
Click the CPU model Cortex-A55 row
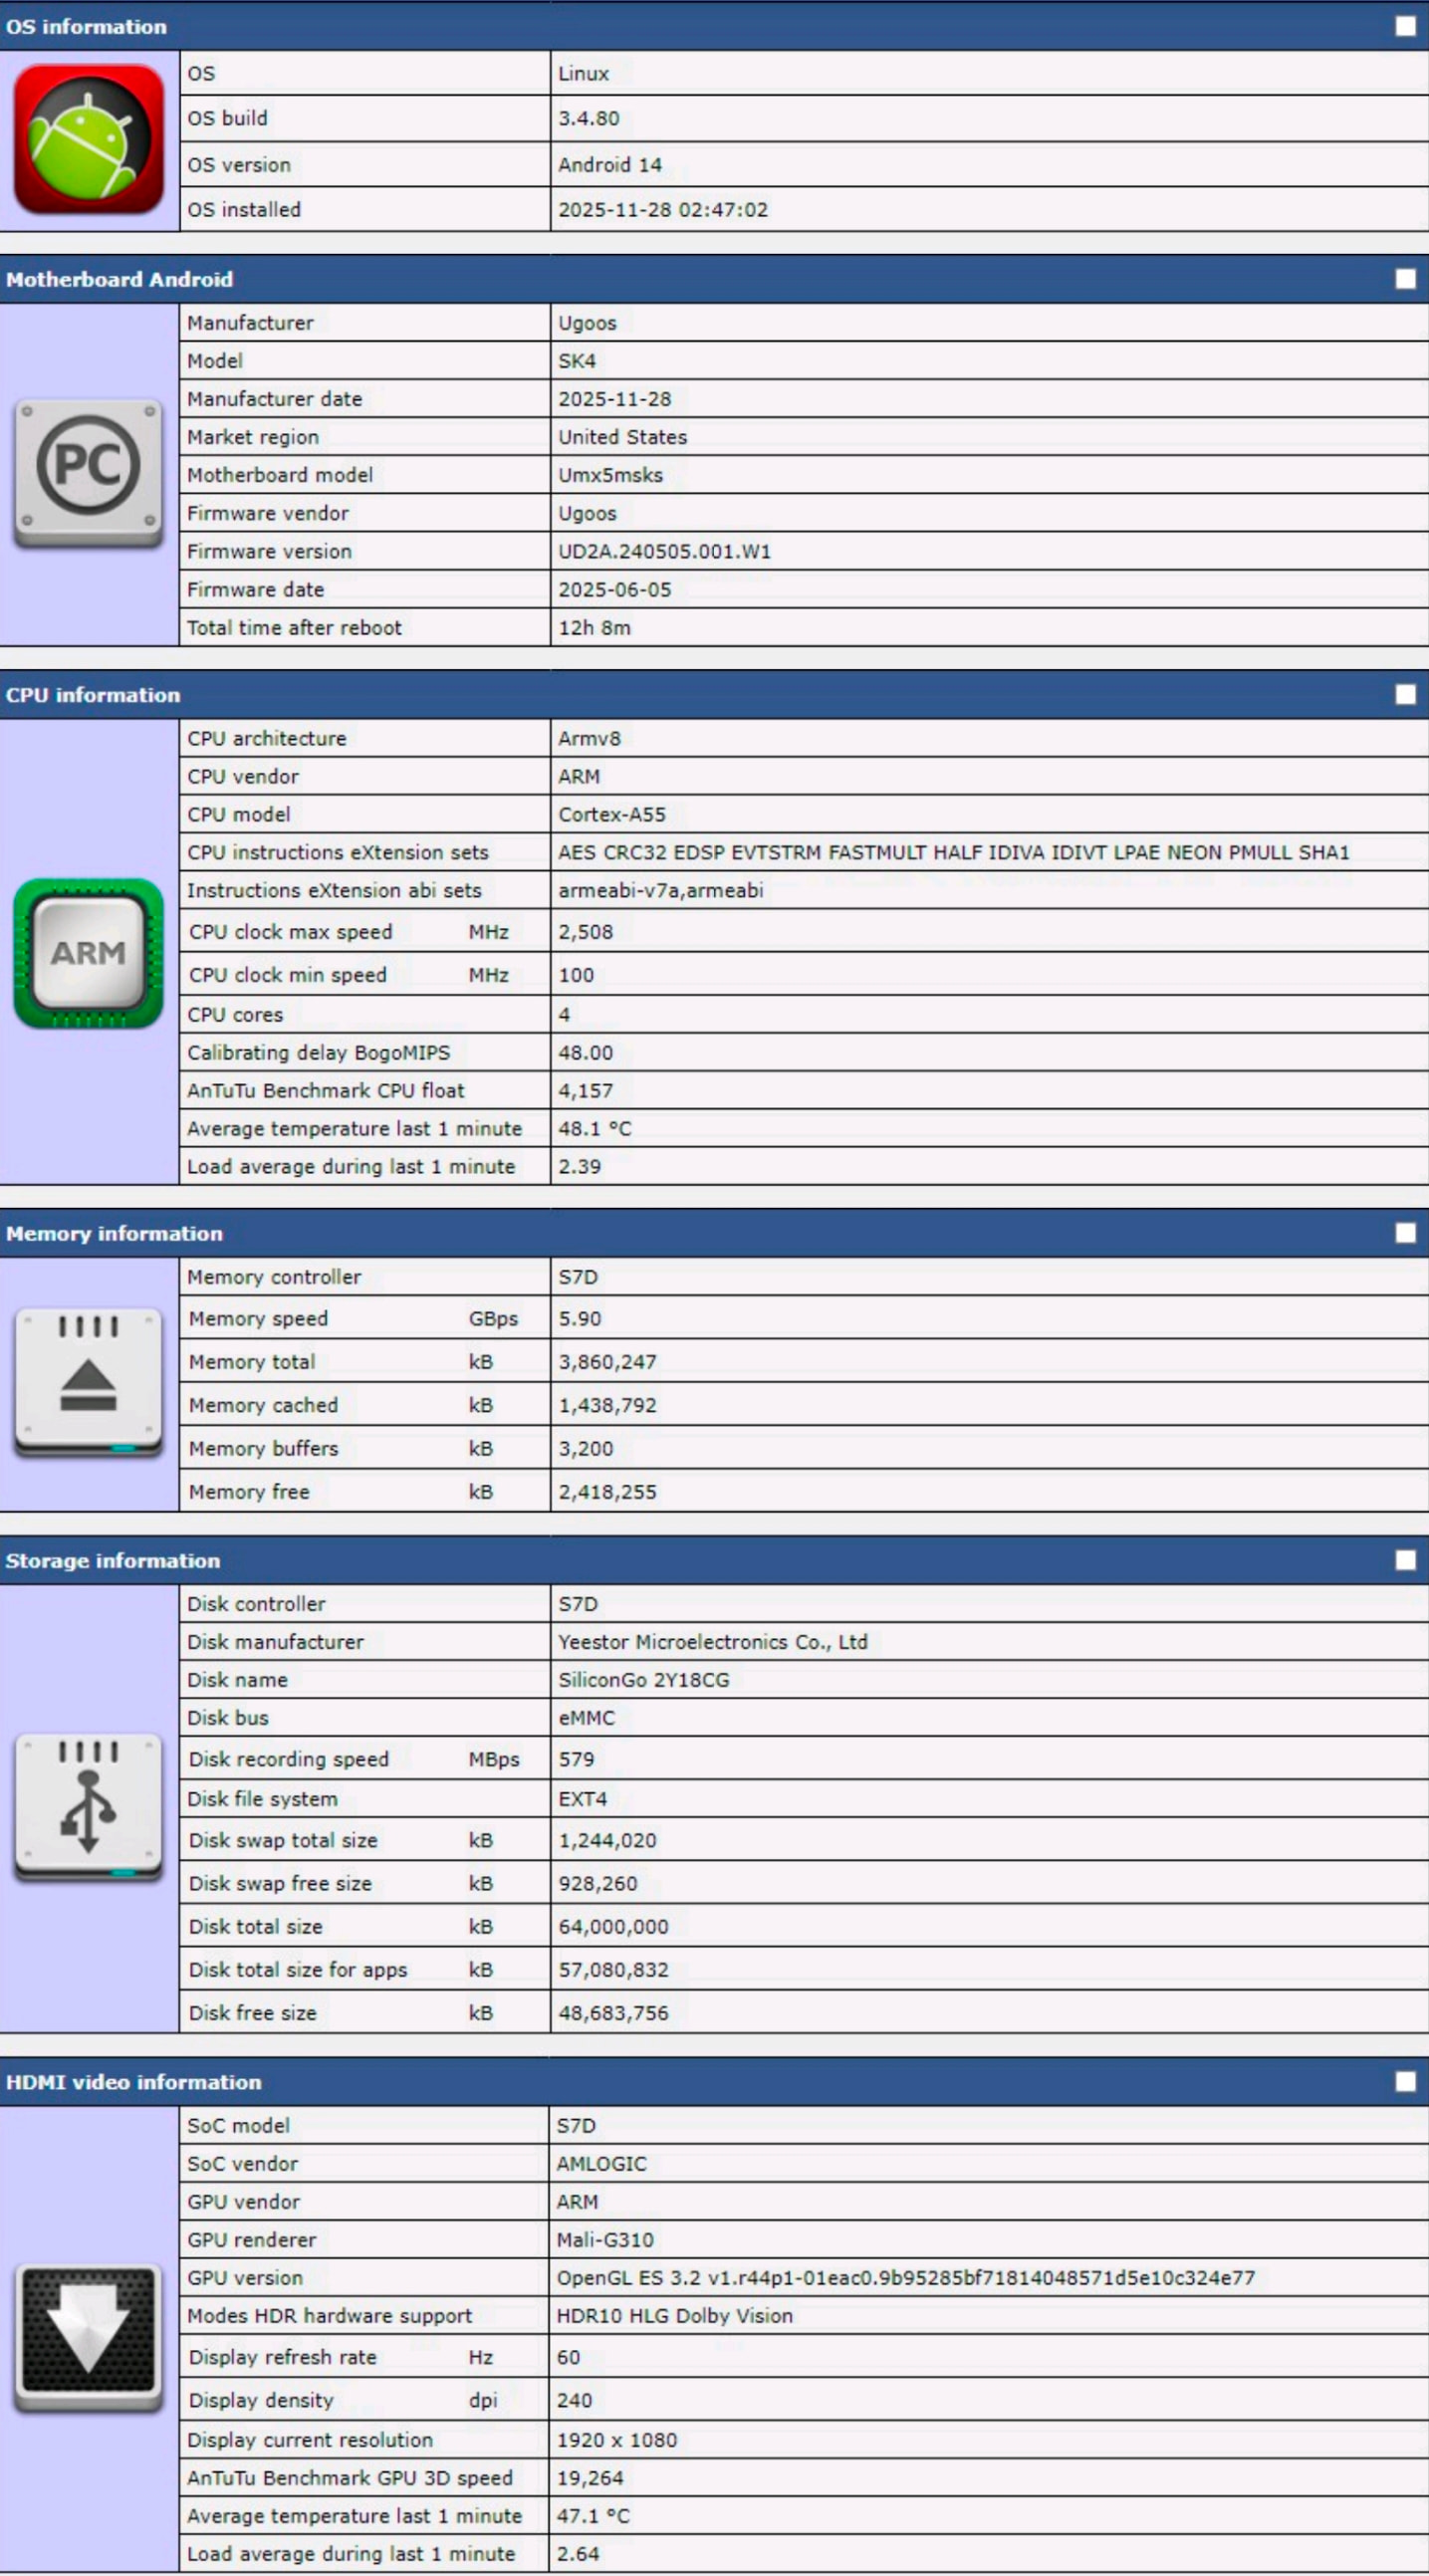click(x=611, y=815)
